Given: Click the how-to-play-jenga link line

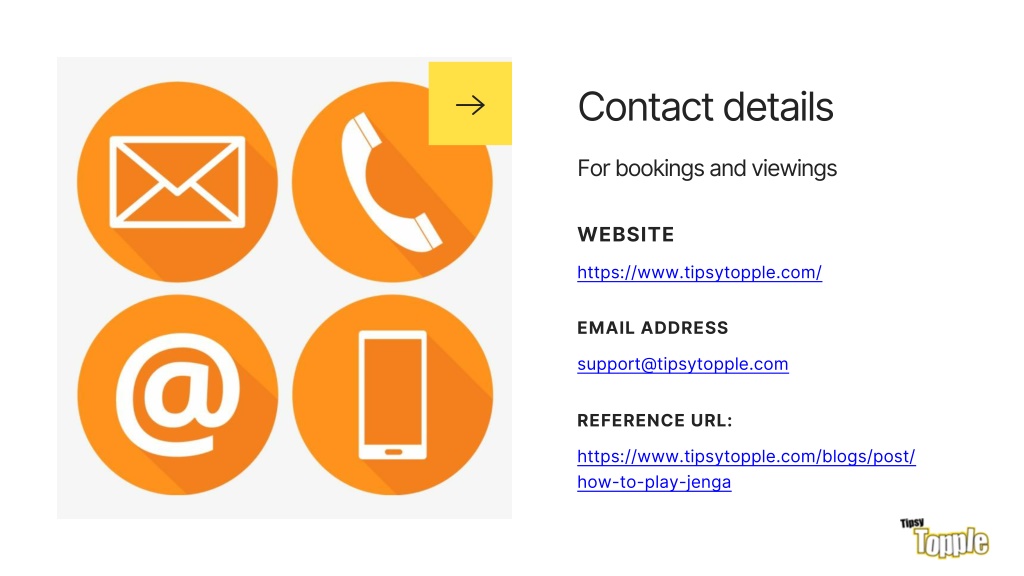Looking at the screenshot, I should point(654,482).
